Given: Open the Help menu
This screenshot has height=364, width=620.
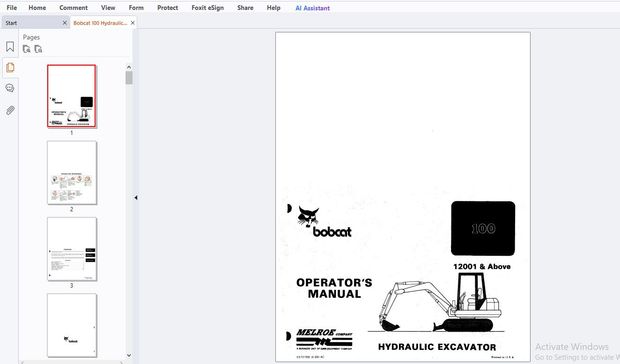Looking at the screenshot, I should [273, 8].
